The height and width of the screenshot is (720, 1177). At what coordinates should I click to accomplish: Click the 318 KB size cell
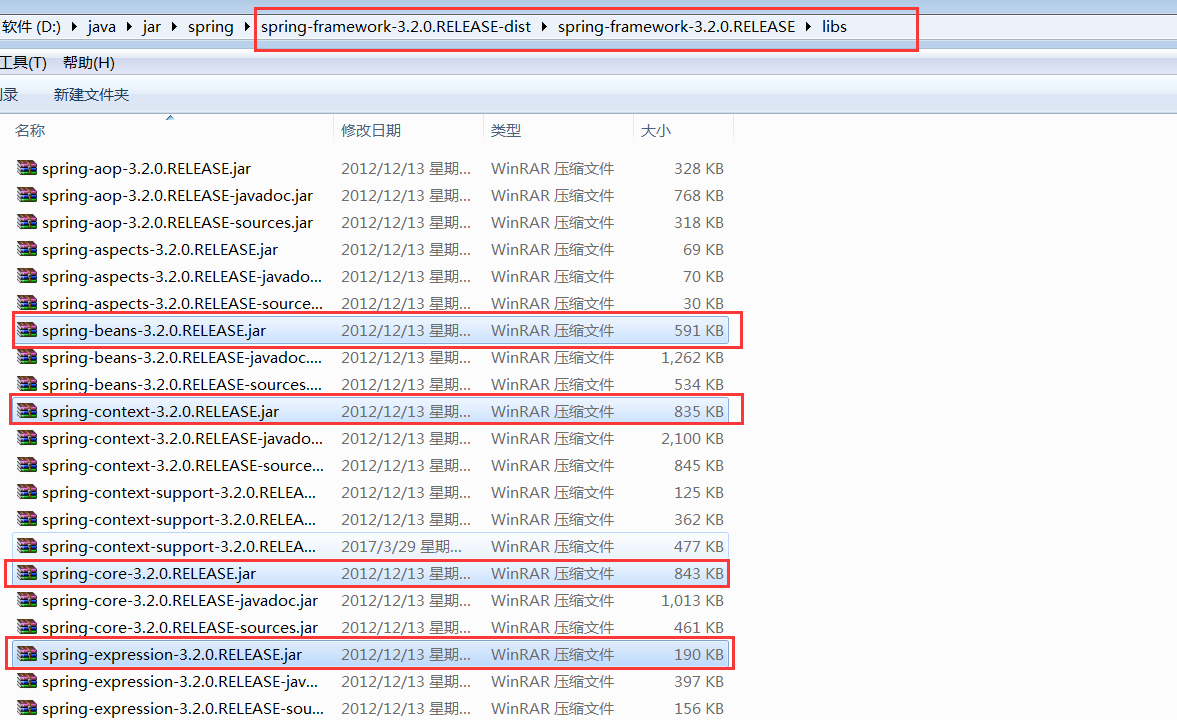pos(699,222)
